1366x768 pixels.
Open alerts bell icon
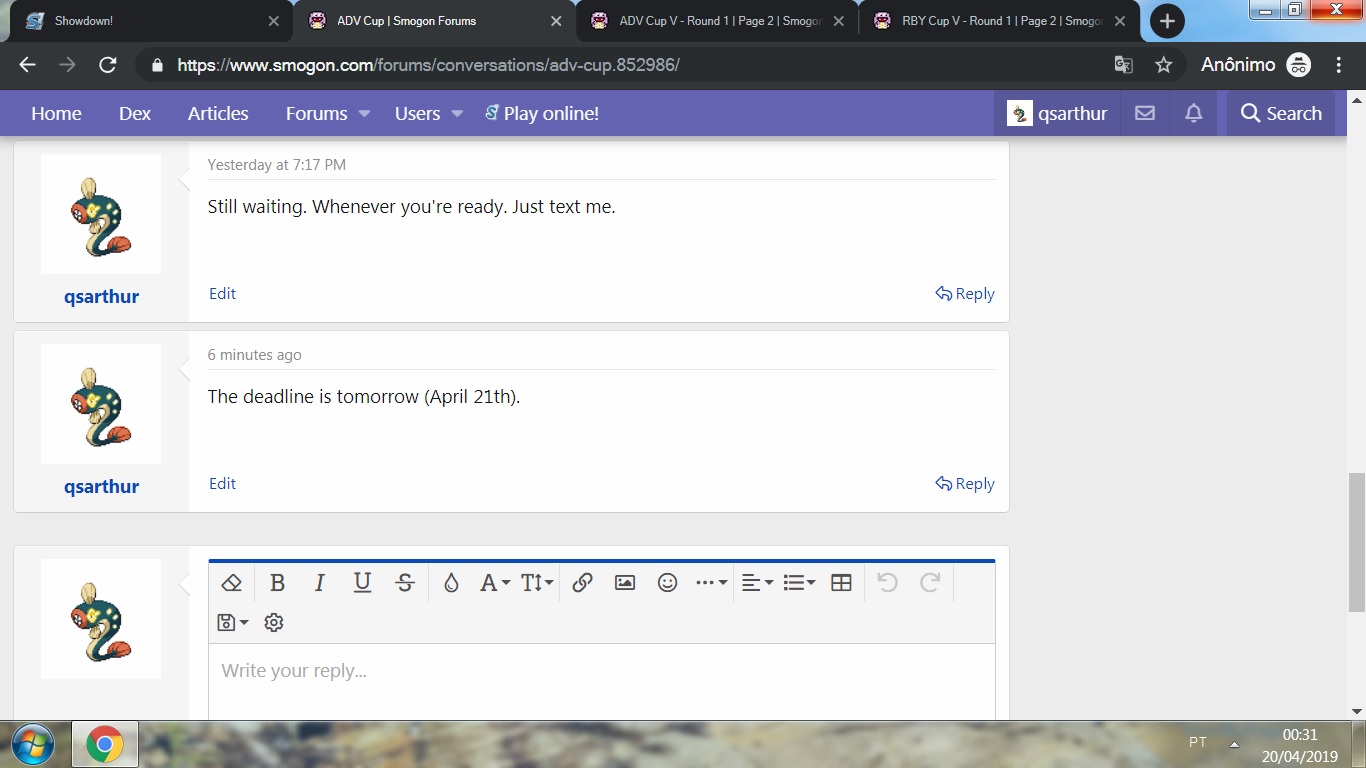[x=1193, y=114]
